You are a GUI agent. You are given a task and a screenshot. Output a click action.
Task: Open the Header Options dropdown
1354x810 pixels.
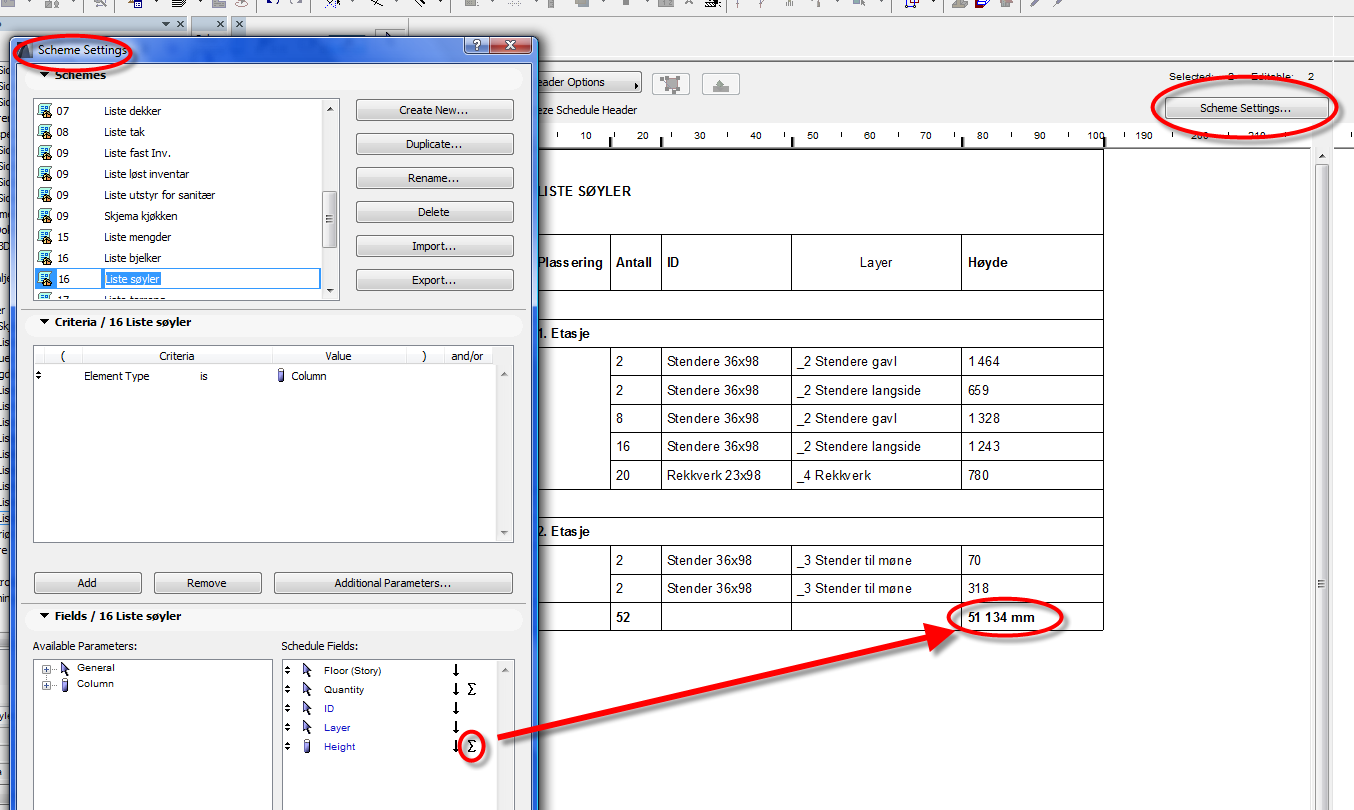pyautogui.click(x=589, y=83)
